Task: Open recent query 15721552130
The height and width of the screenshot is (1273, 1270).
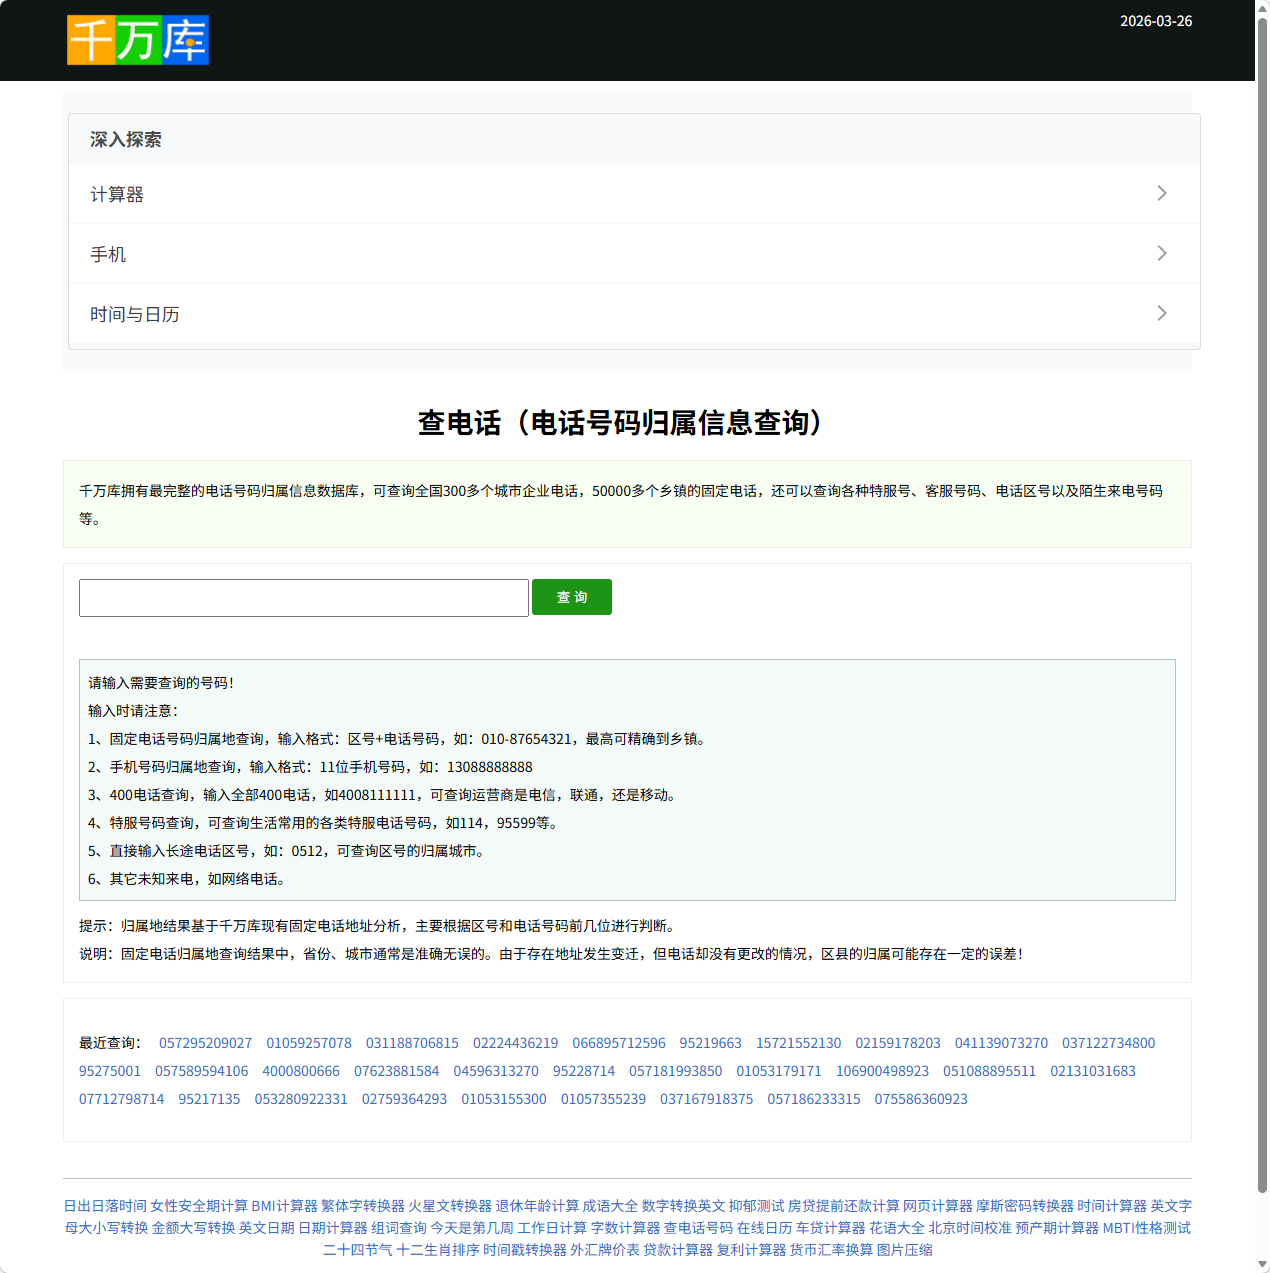Action: [x=798, y=1043]
